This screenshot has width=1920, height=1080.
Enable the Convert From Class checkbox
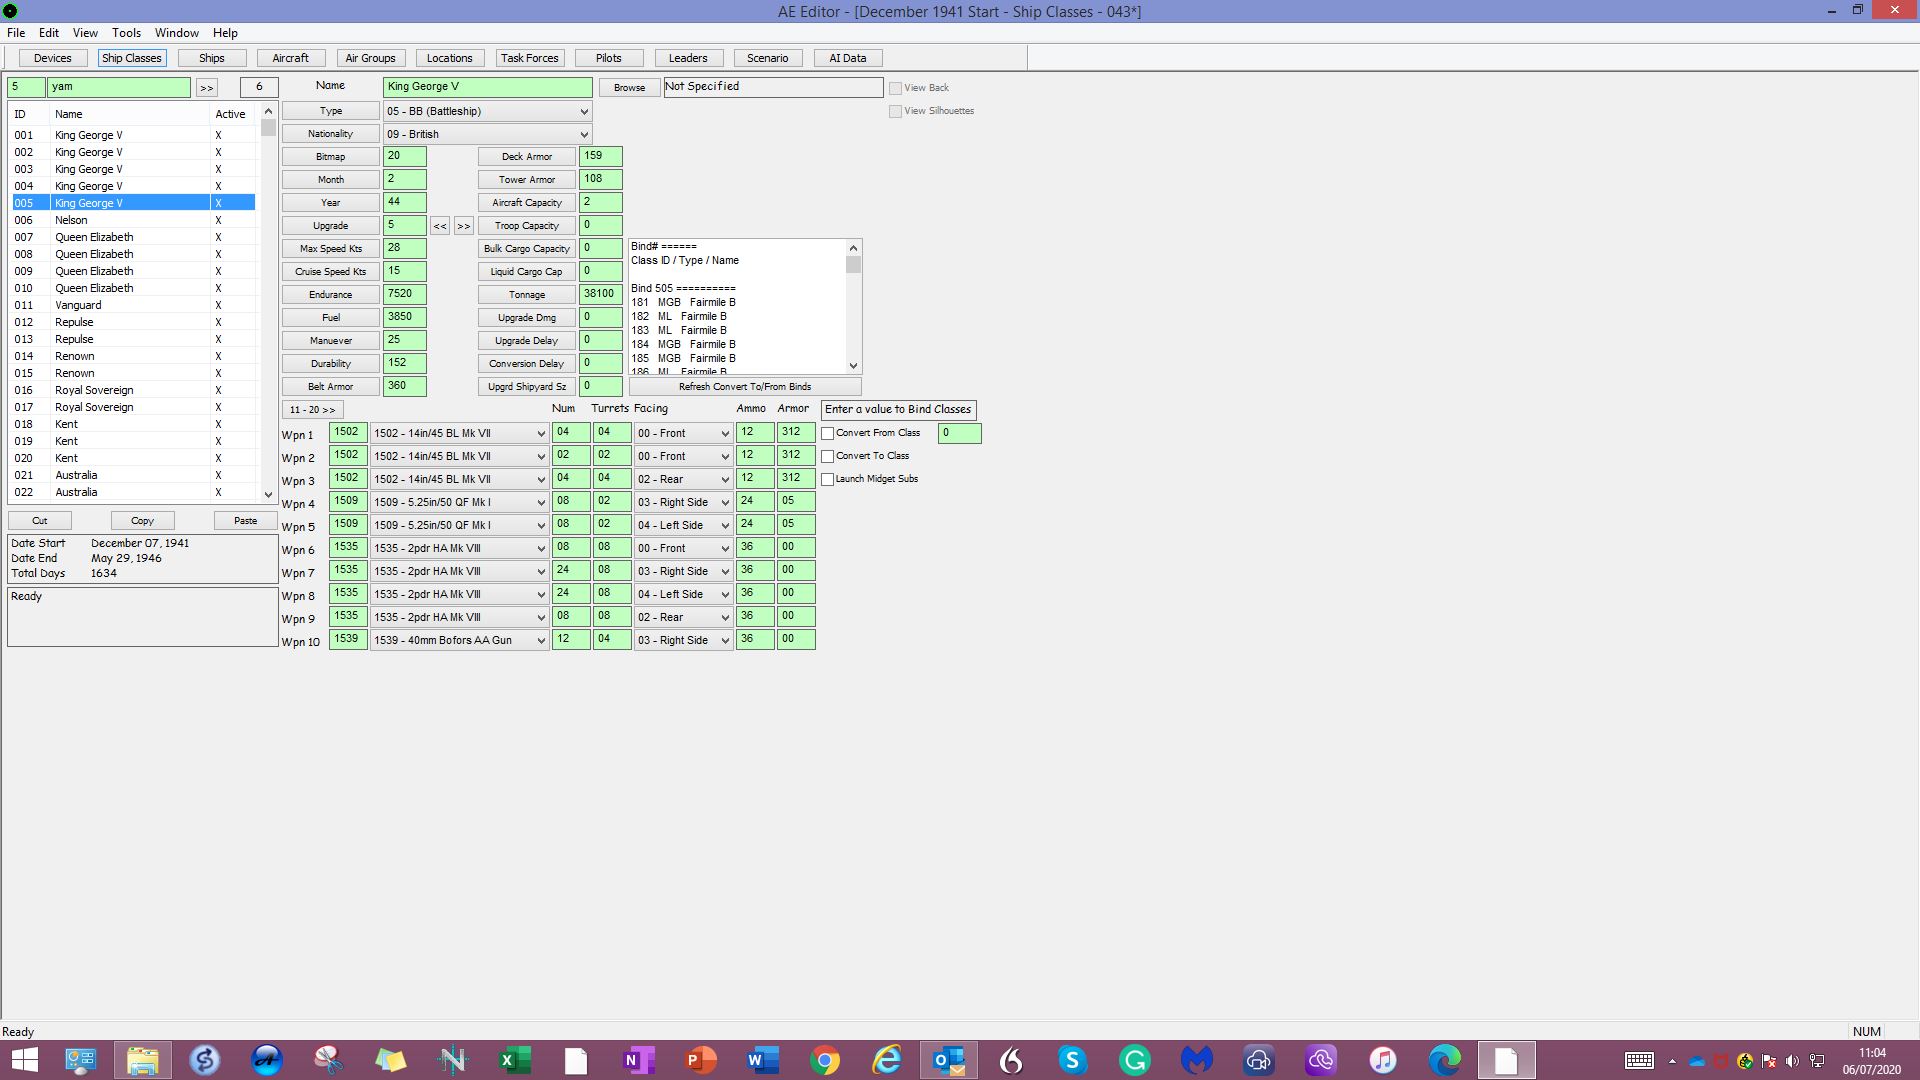tap(828, 433)
